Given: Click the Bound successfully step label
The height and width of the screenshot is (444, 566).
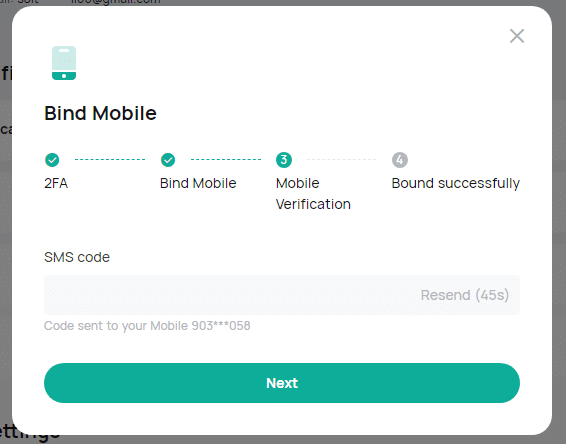Looking at the screenshot, I should point(456,183).
